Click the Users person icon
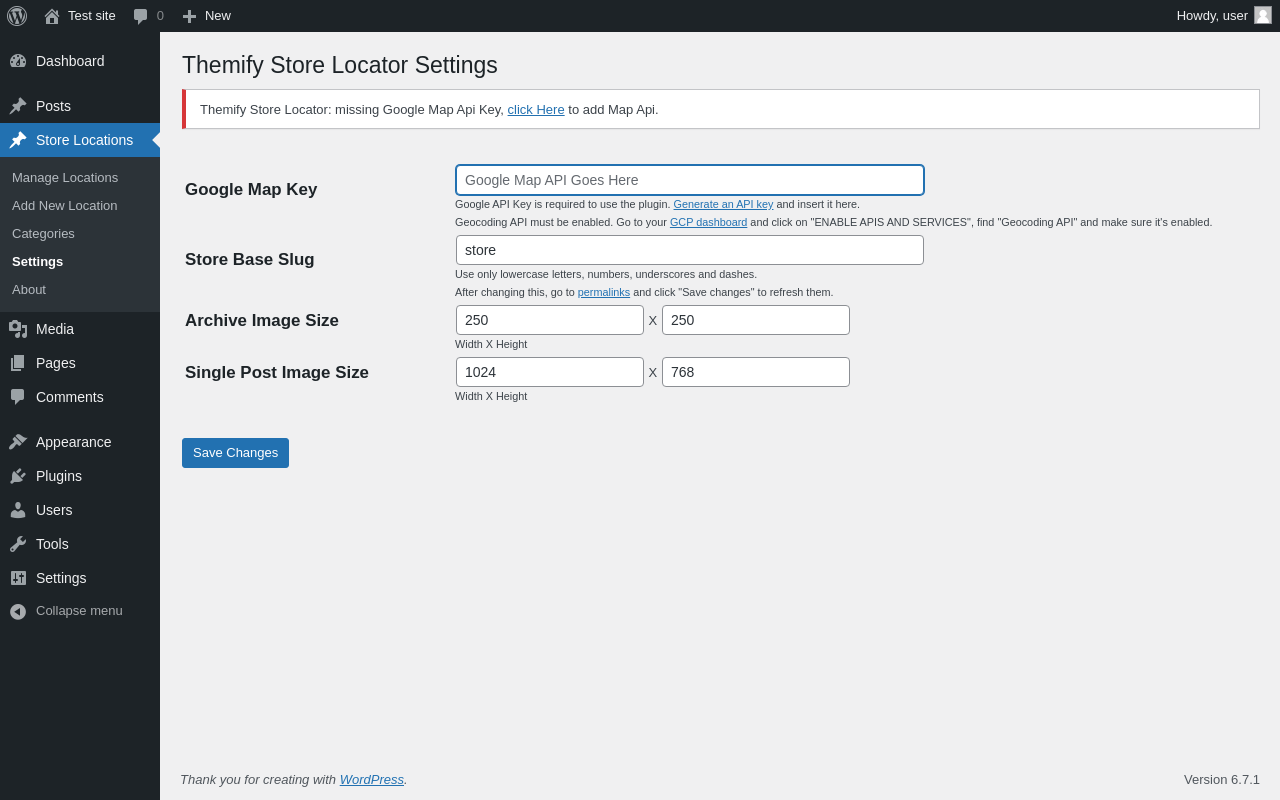Viewport: 1280px width, 800px height. coord(18,510)
